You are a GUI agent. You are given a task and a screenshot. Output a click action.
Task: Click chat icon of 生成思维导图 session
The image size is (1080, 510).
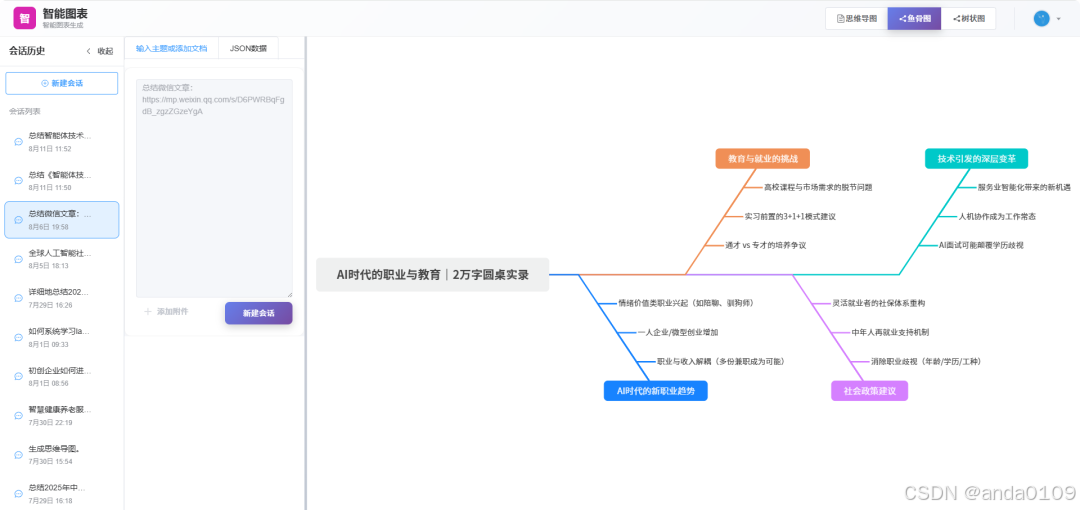point(19,455)
